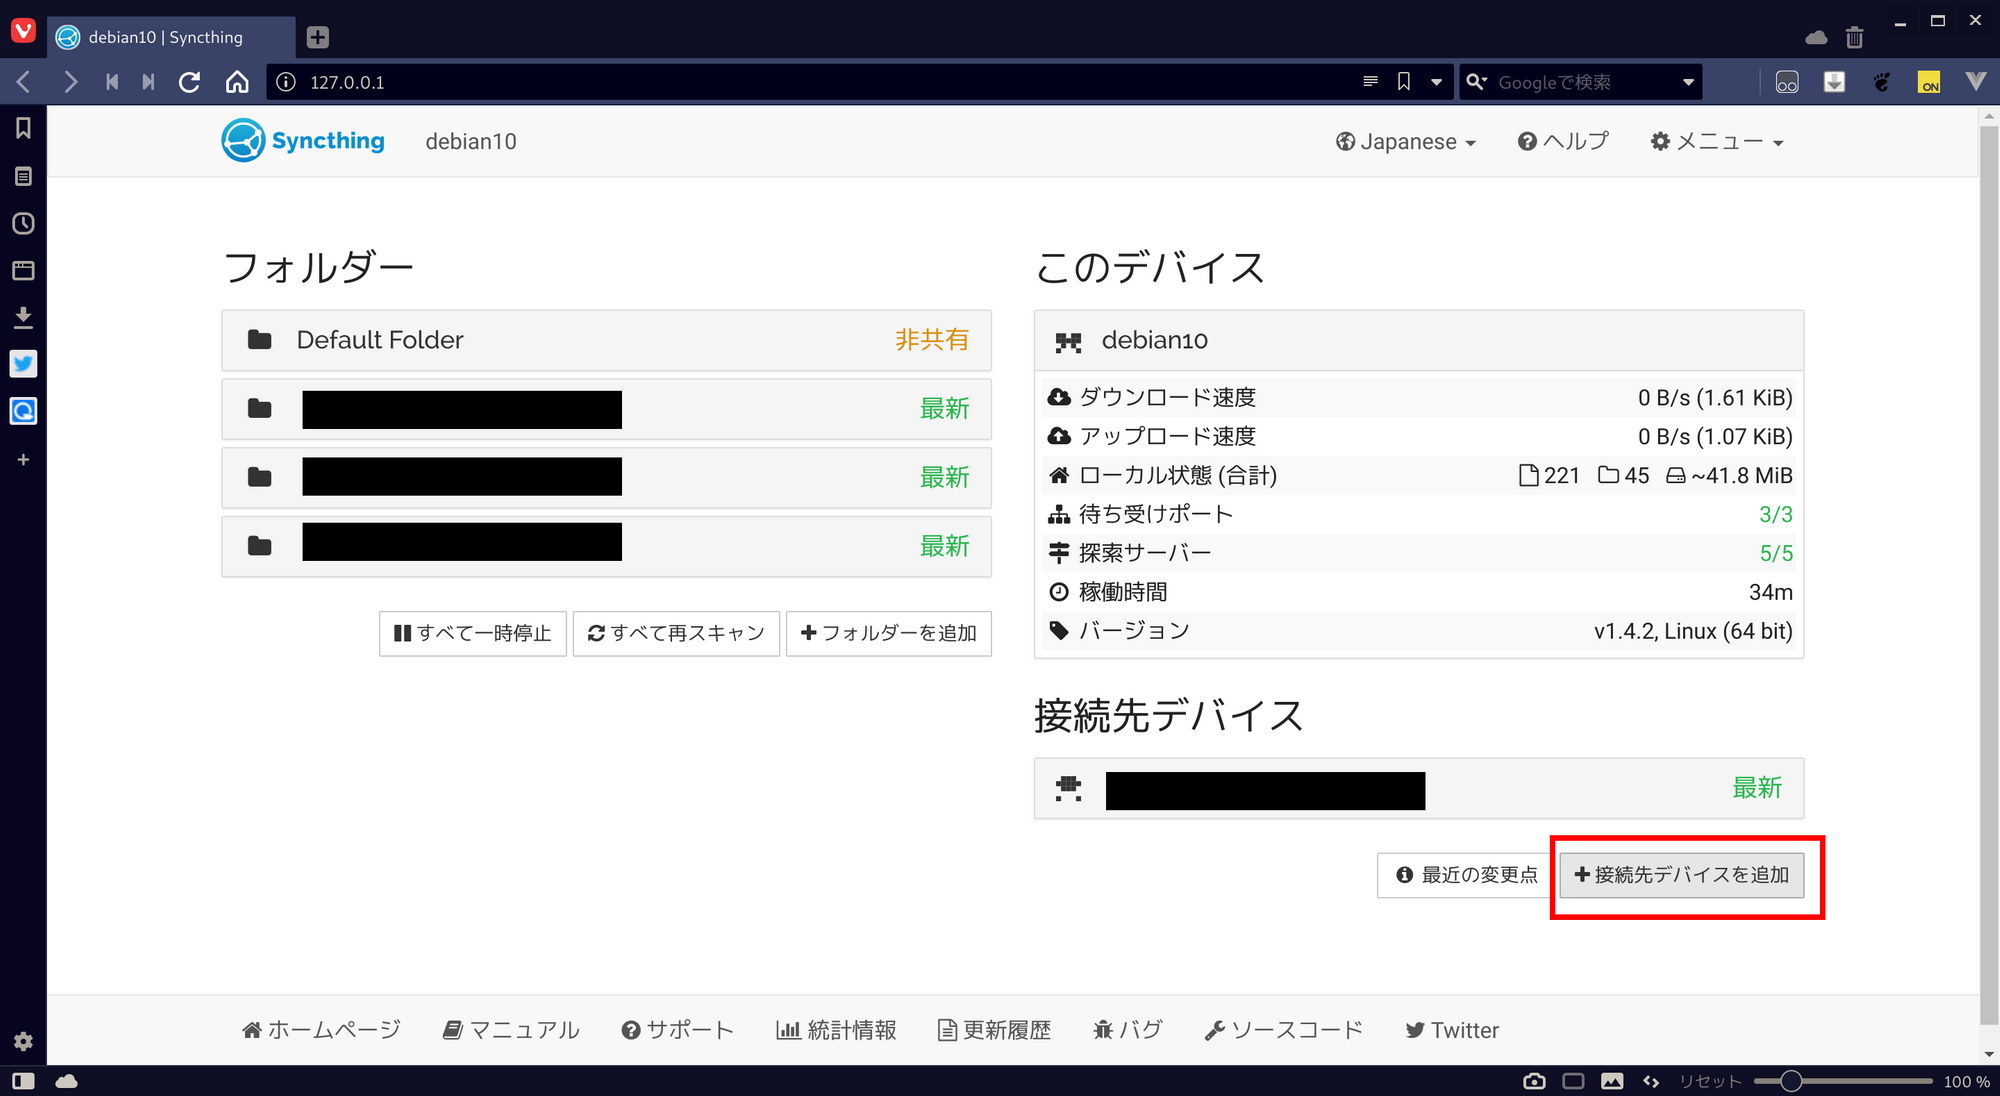
Task: Expand the remote device row under 接続先デバイス
Action: 1418,789
